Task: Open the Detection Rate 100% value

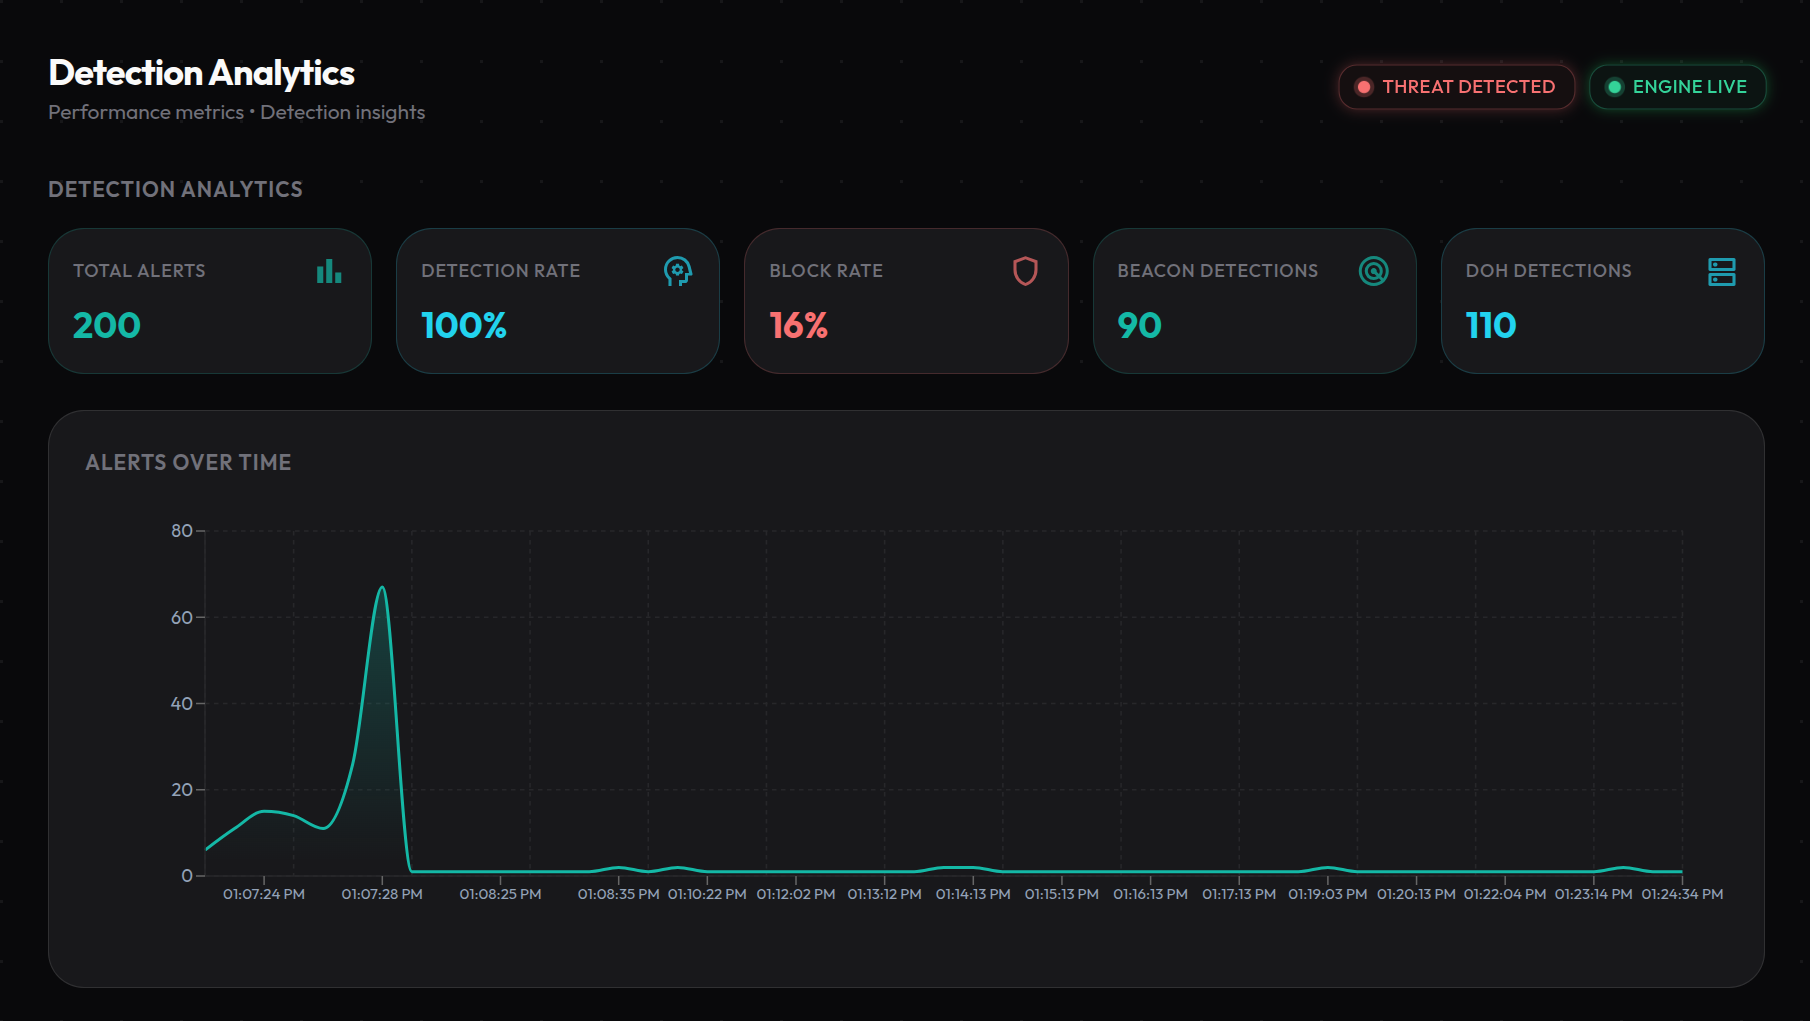Action: pyautogui.click(x=464, y=325)
